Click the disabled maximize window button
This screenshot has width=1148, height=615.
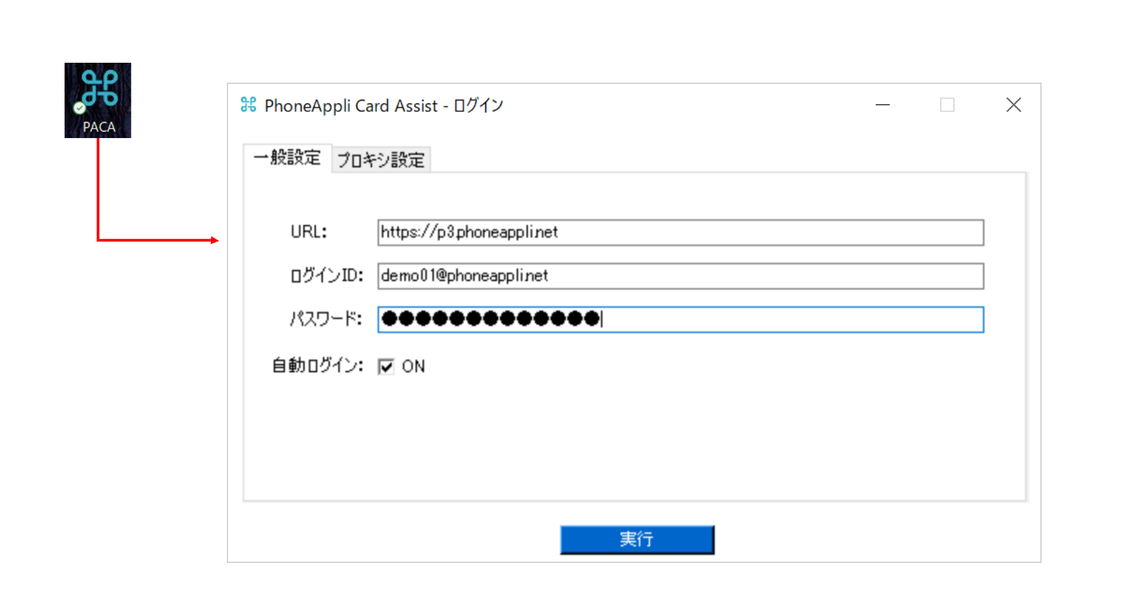point(947,105)
